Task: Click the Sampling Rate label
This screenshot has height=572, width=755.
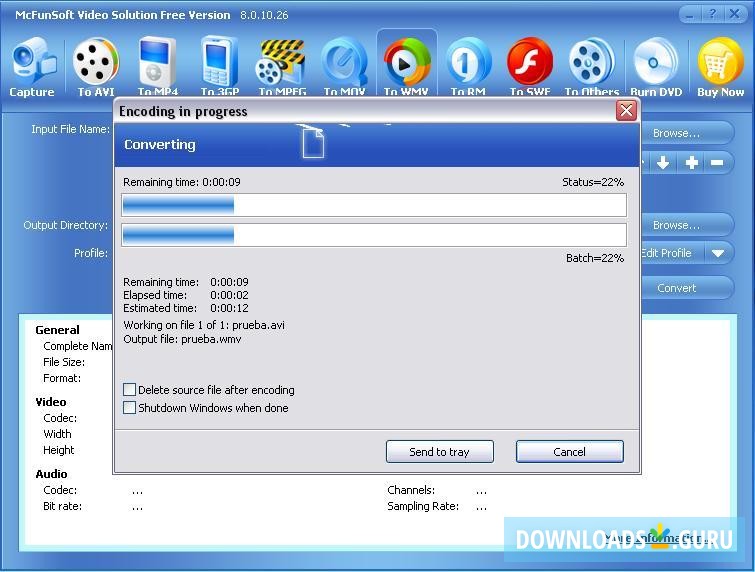Action: coord(423,506)
